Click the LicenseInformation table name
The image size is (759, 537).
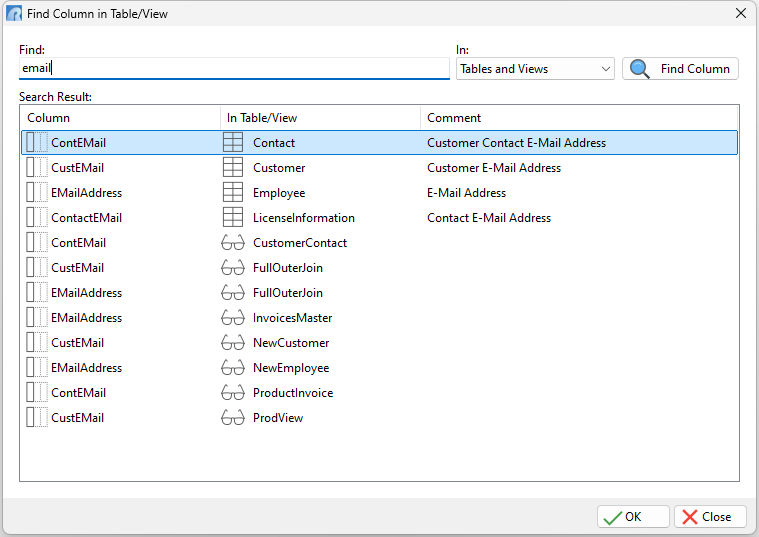coord(304,218)
